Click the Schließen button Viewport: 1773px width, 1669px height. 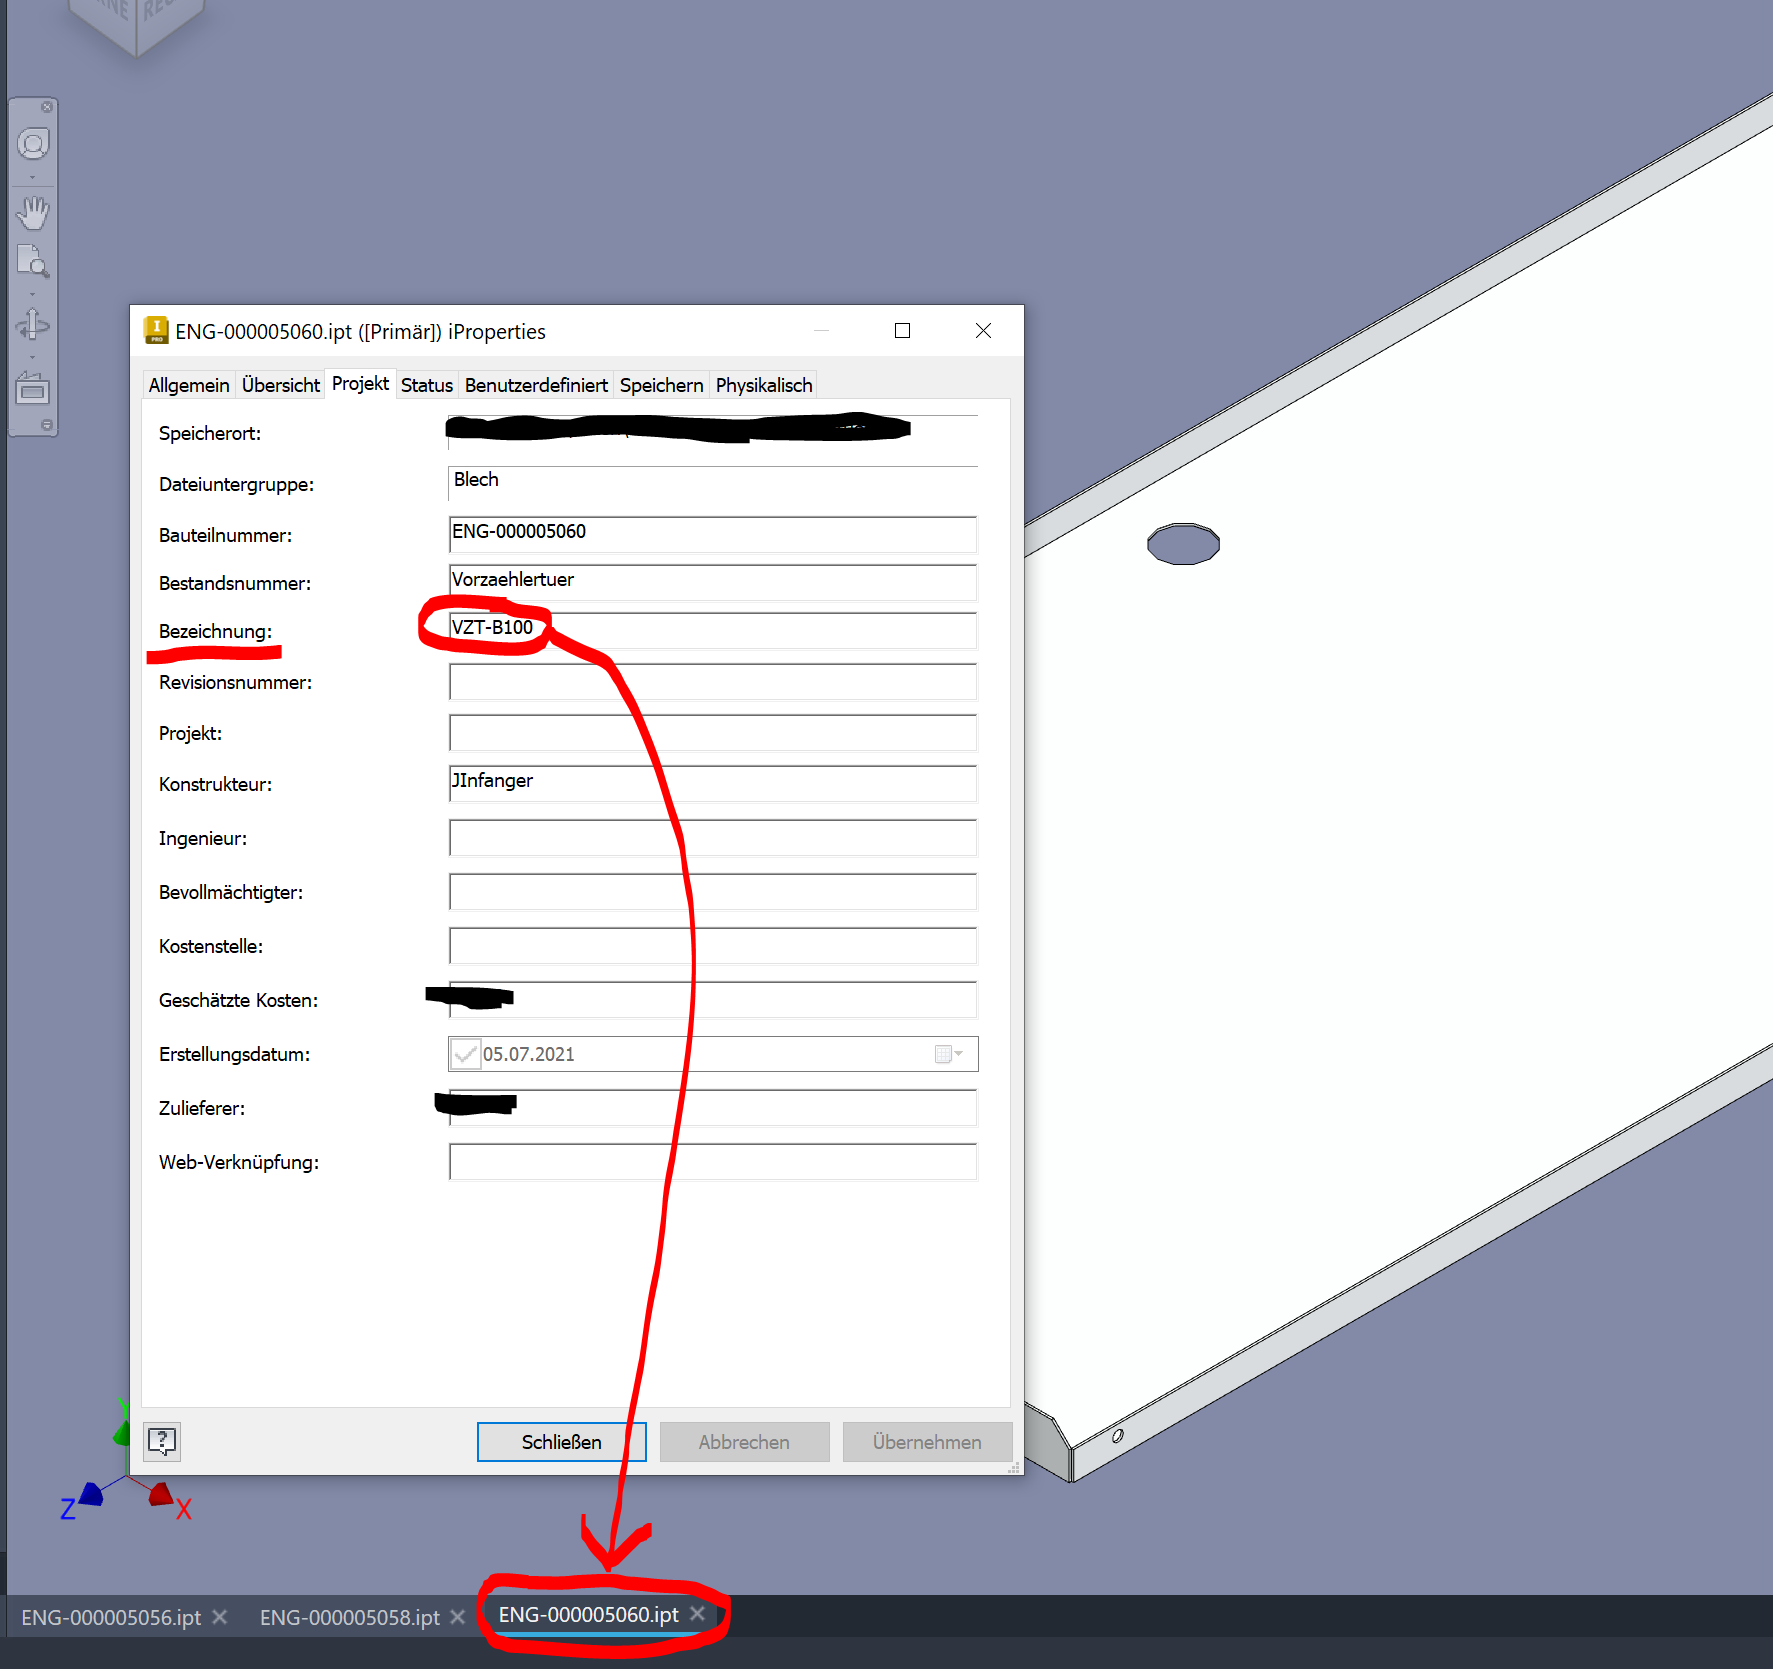(562, 1442)
